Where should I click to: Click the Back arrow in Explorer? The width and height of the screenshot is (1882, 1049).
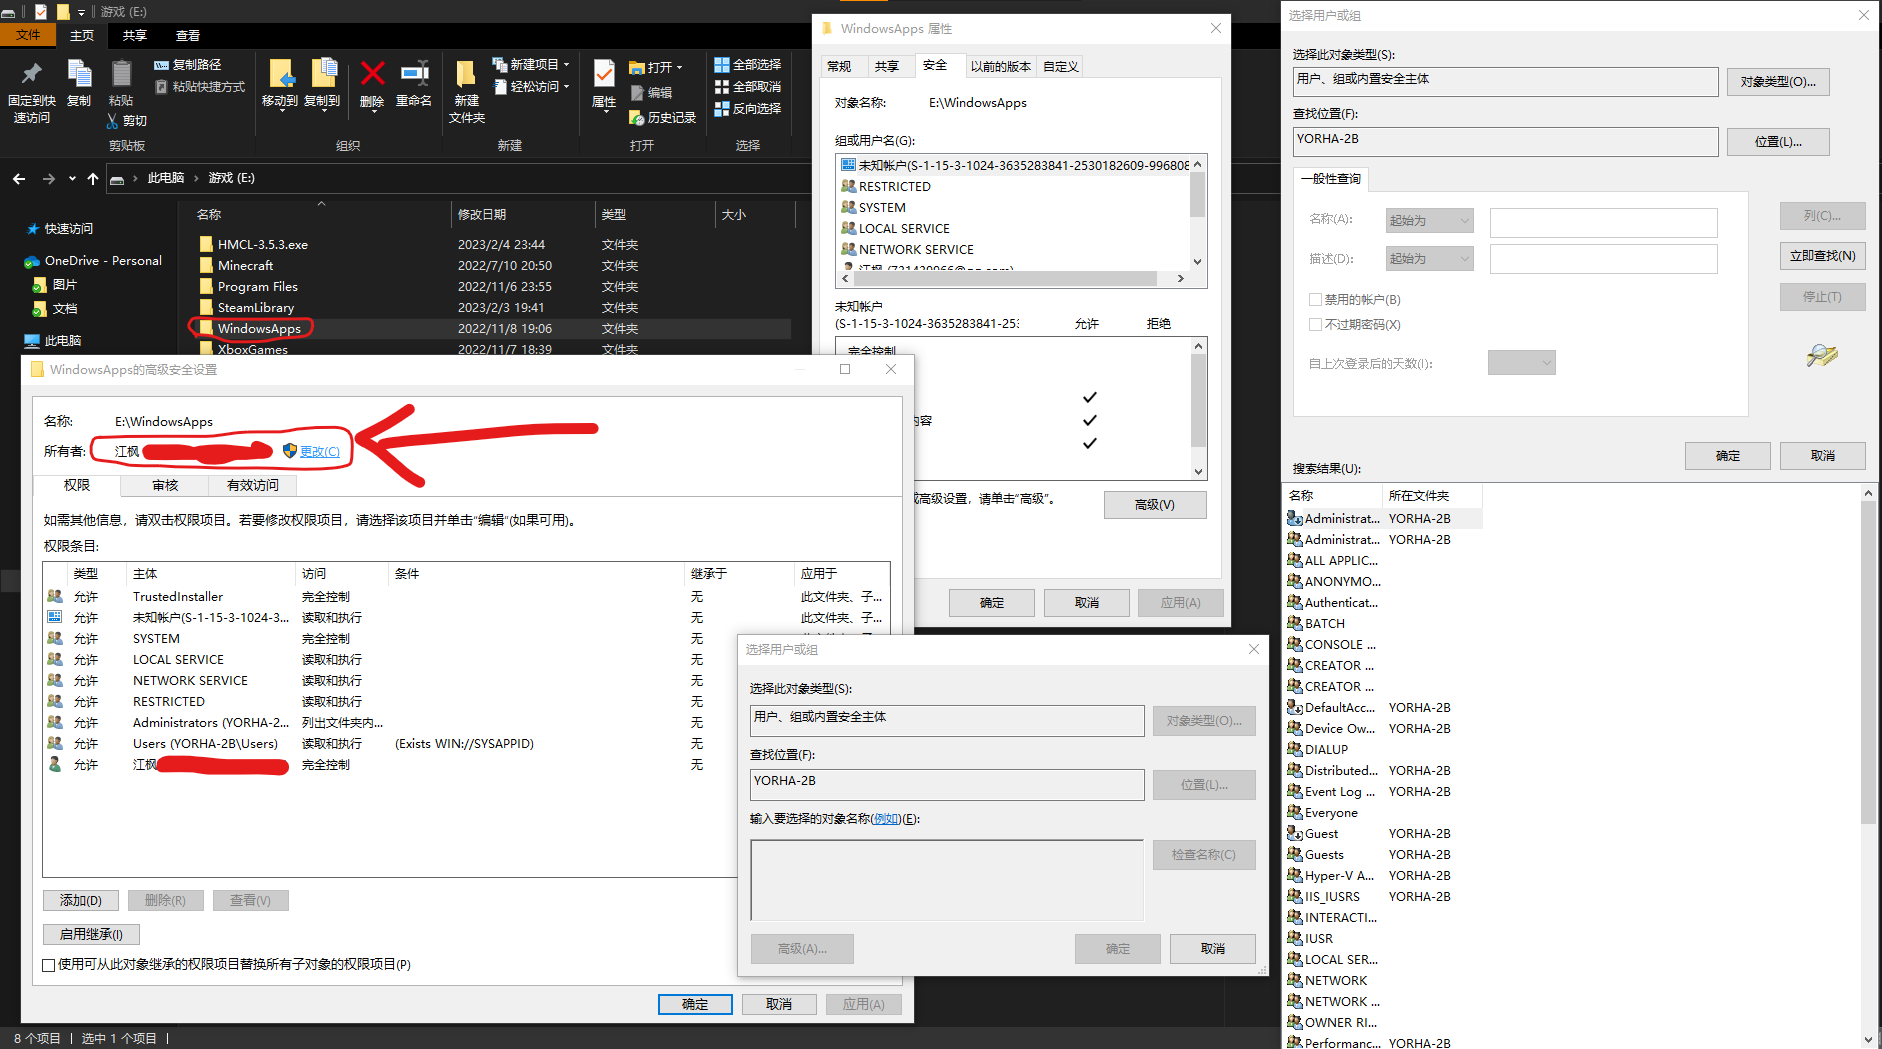pyautogui.click(x=19, y=178)
